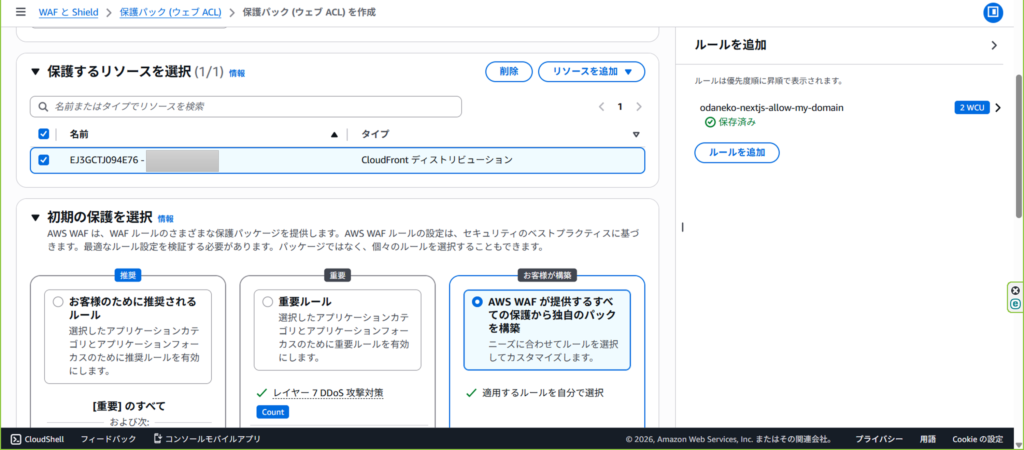
Task: Collapse the 保護するリソースを選択 section
Action: (x=36, y=71)
